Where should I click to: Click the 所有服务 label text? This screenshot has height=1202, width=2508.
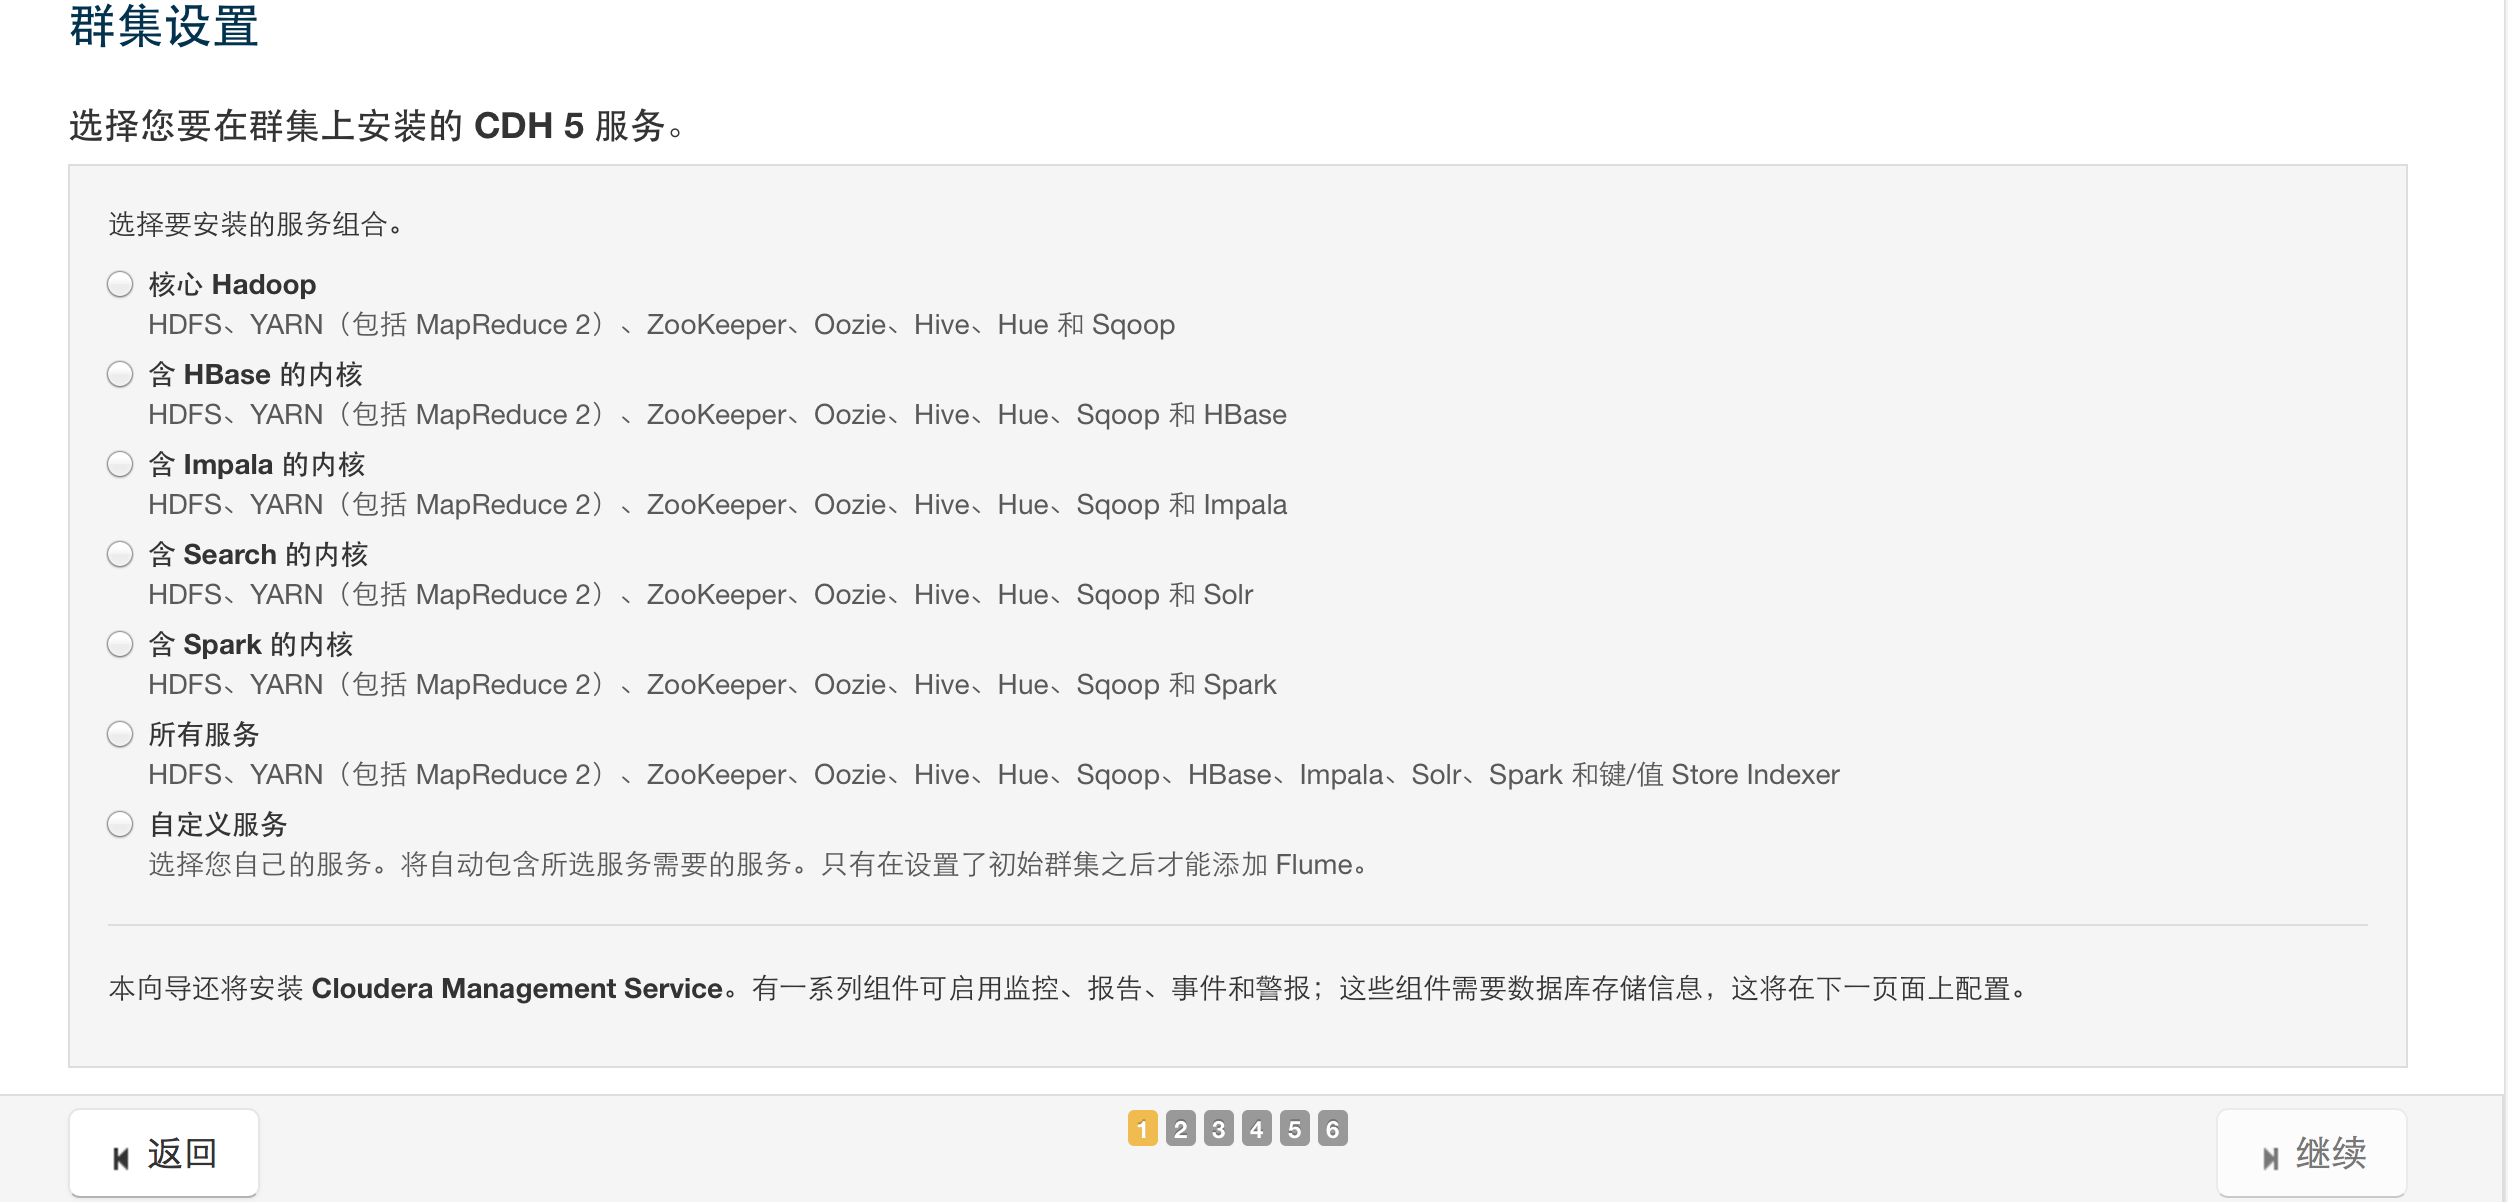pos(204,735)
